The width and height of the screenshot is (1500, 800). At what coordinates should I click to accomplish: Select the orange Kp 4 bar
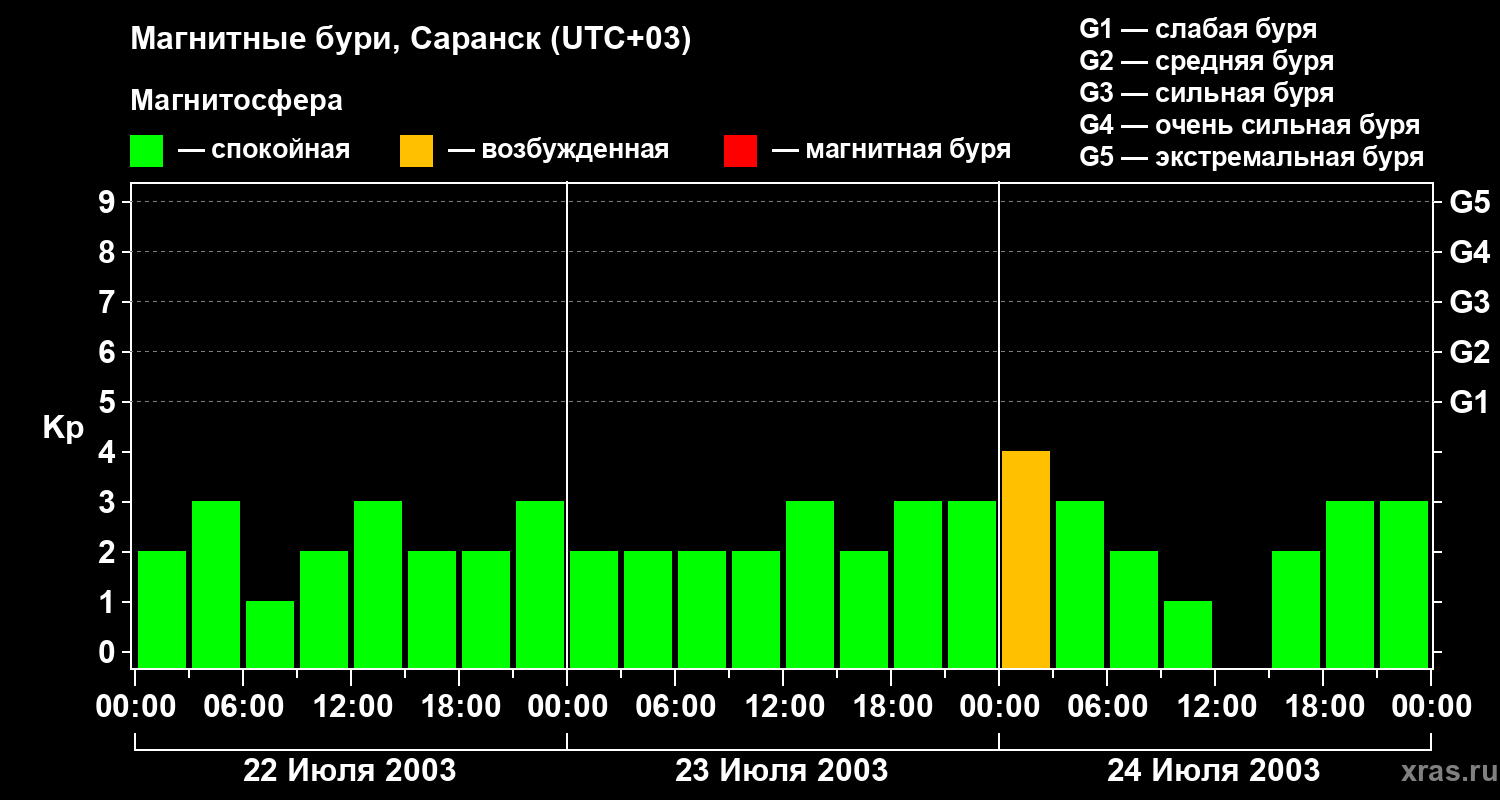pos(1026,559)
